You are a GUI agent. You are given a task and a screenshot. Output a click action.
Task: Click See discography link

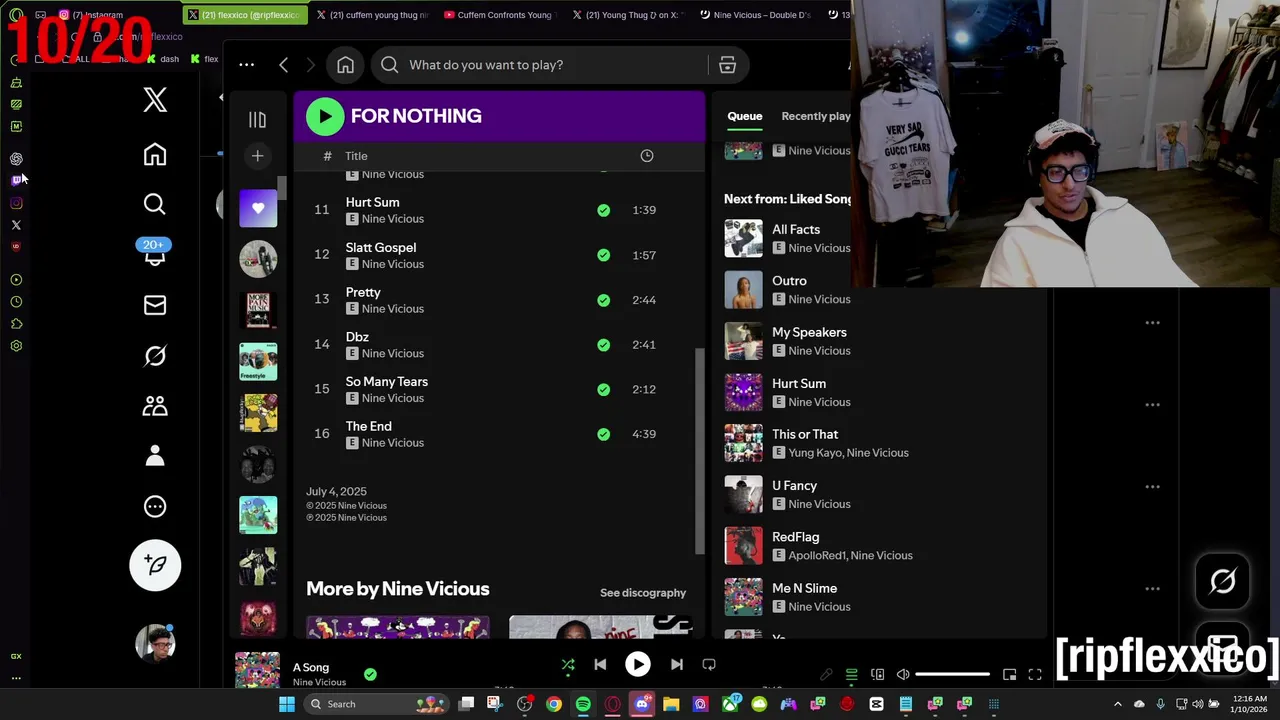tap(643, 593)
